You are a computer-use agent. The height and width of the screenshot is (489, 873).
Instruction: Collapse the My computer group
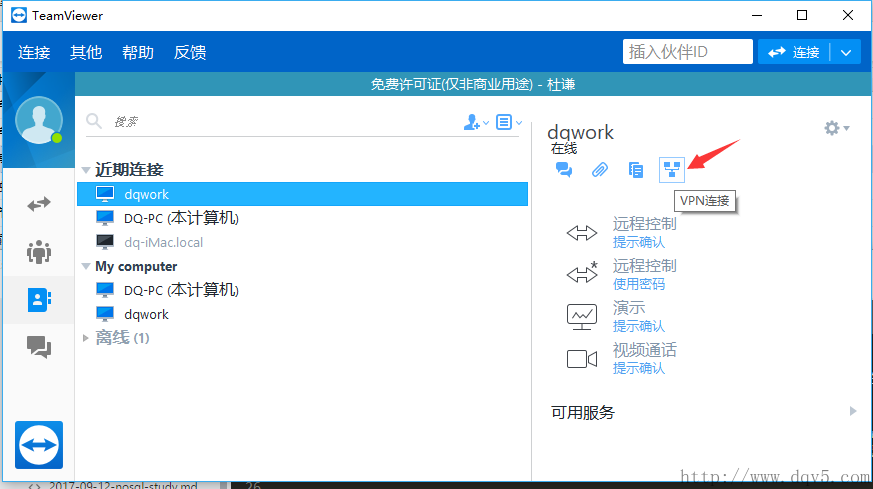coord(86,266)
